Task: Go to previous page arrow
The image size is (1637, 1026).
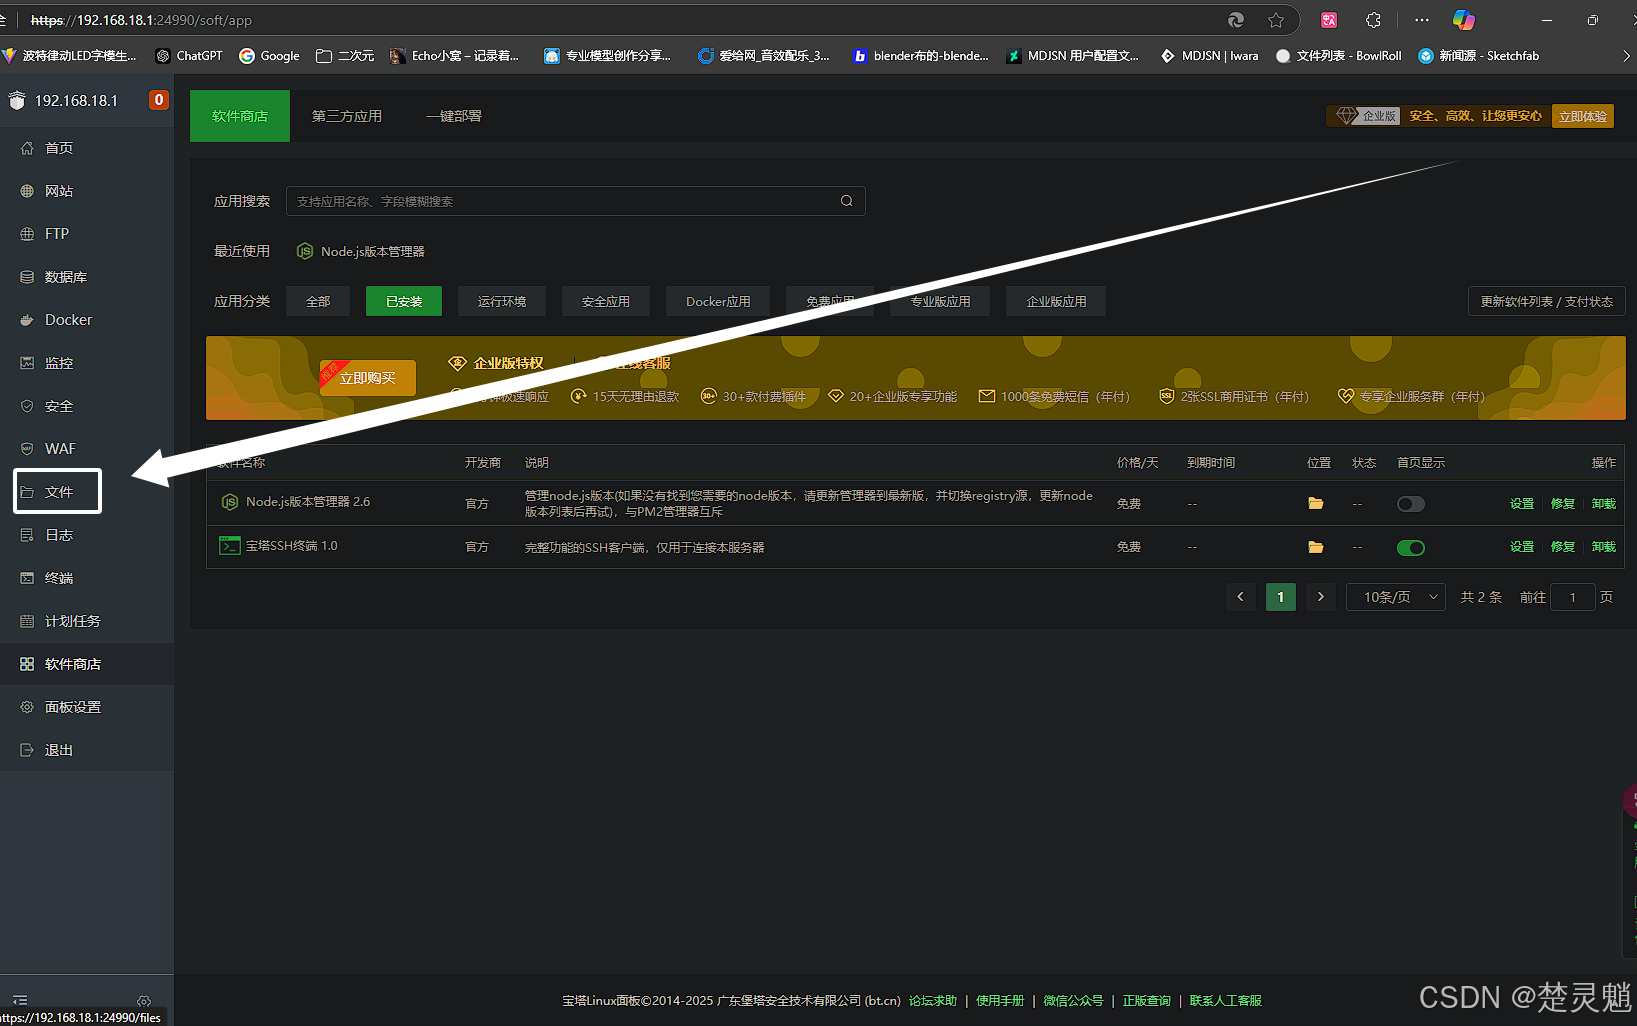Action: click(1240, 597)
